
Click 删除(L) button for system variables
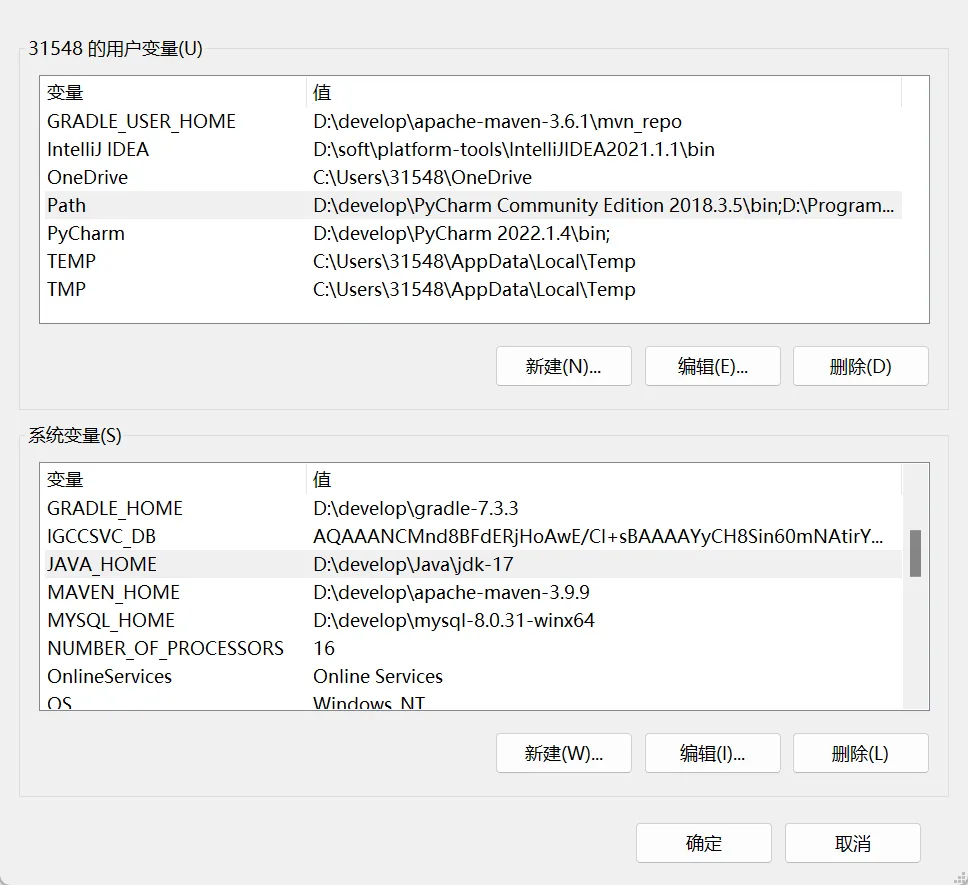click(x=860, y=753)
